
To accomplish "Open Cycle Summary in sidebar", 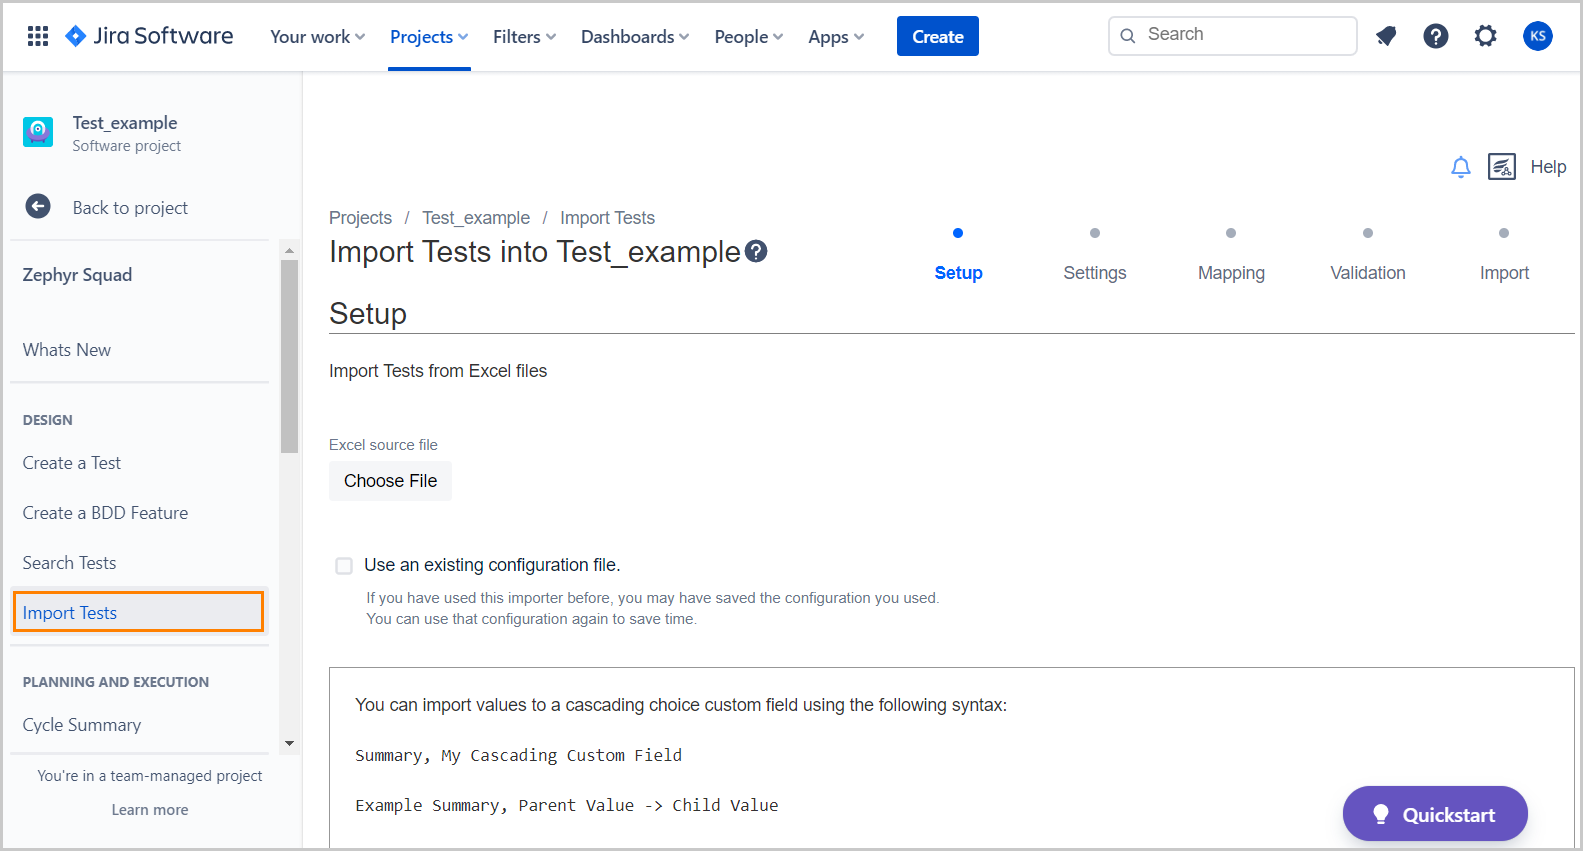I will pos(82,725).
